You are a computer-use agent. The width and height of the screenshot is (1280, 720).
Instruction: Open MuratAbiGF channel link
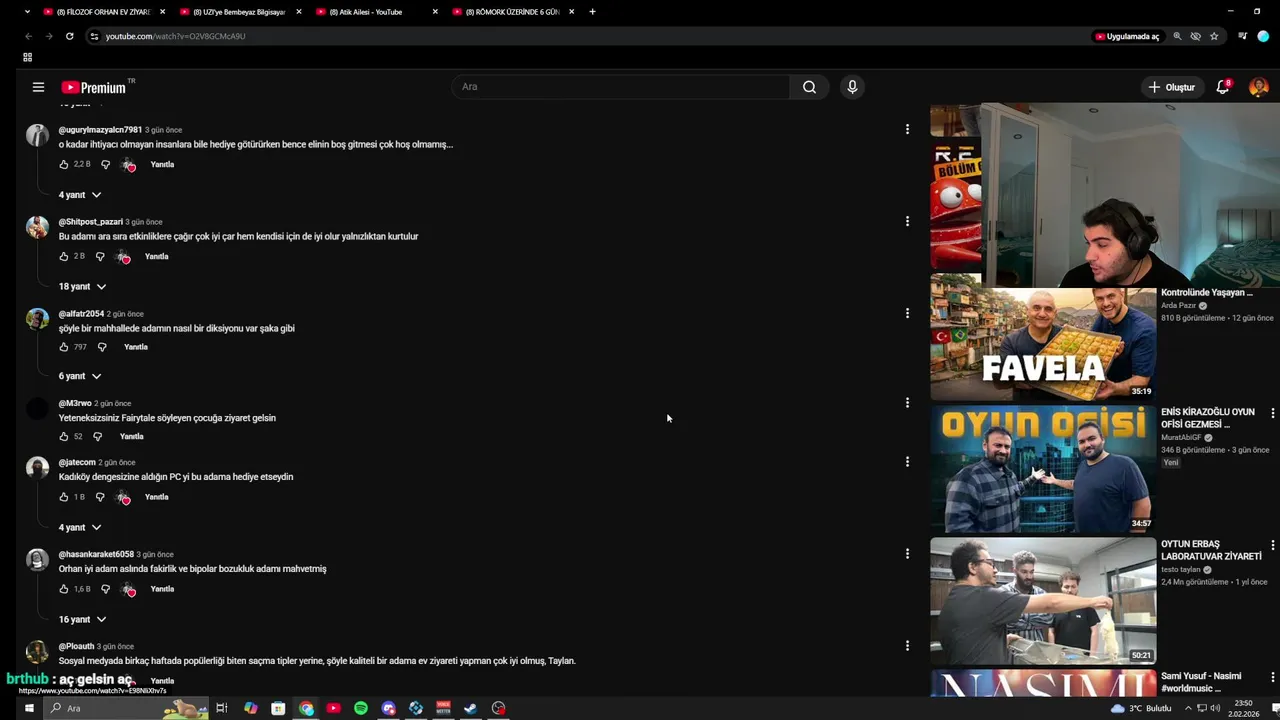[x=1181, y=437]
